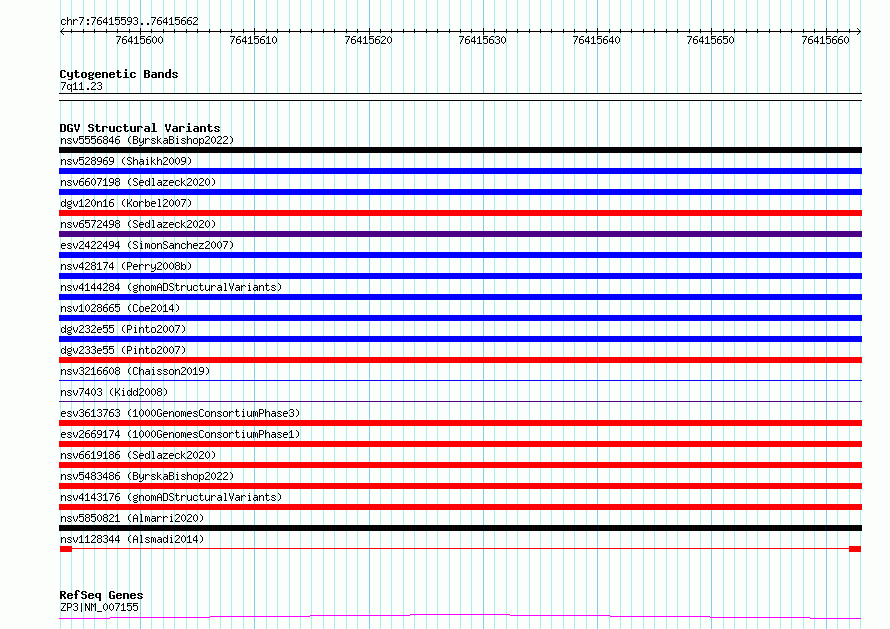
Task: Click variant nsv1128344 (Alsmadi2014) label
Action: click(132, 539)
